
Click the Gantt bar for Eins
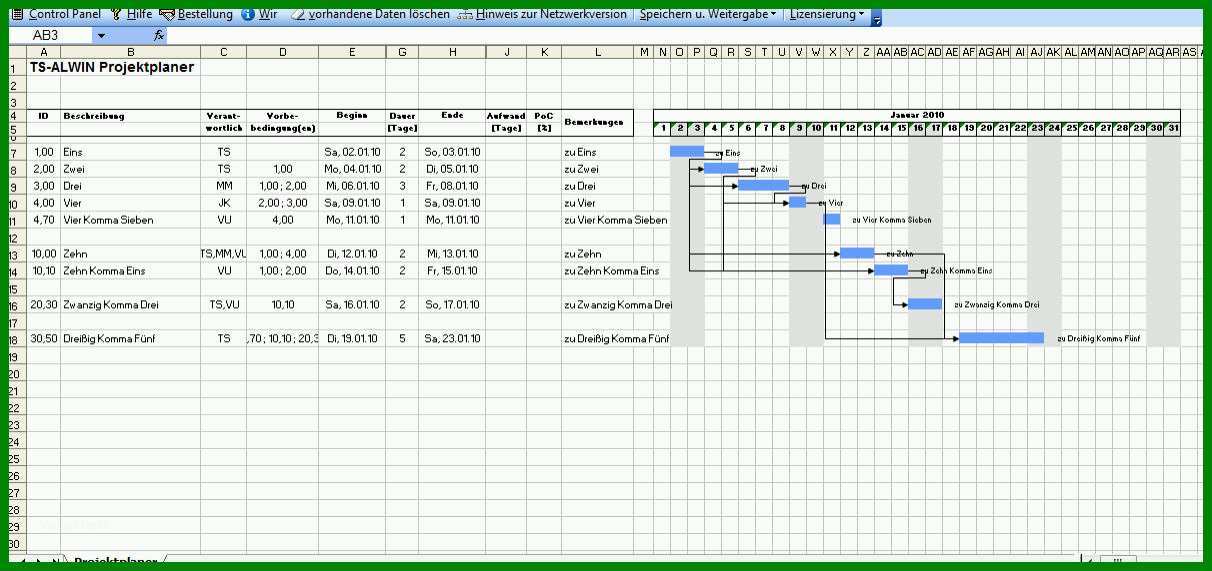(687, 151)
